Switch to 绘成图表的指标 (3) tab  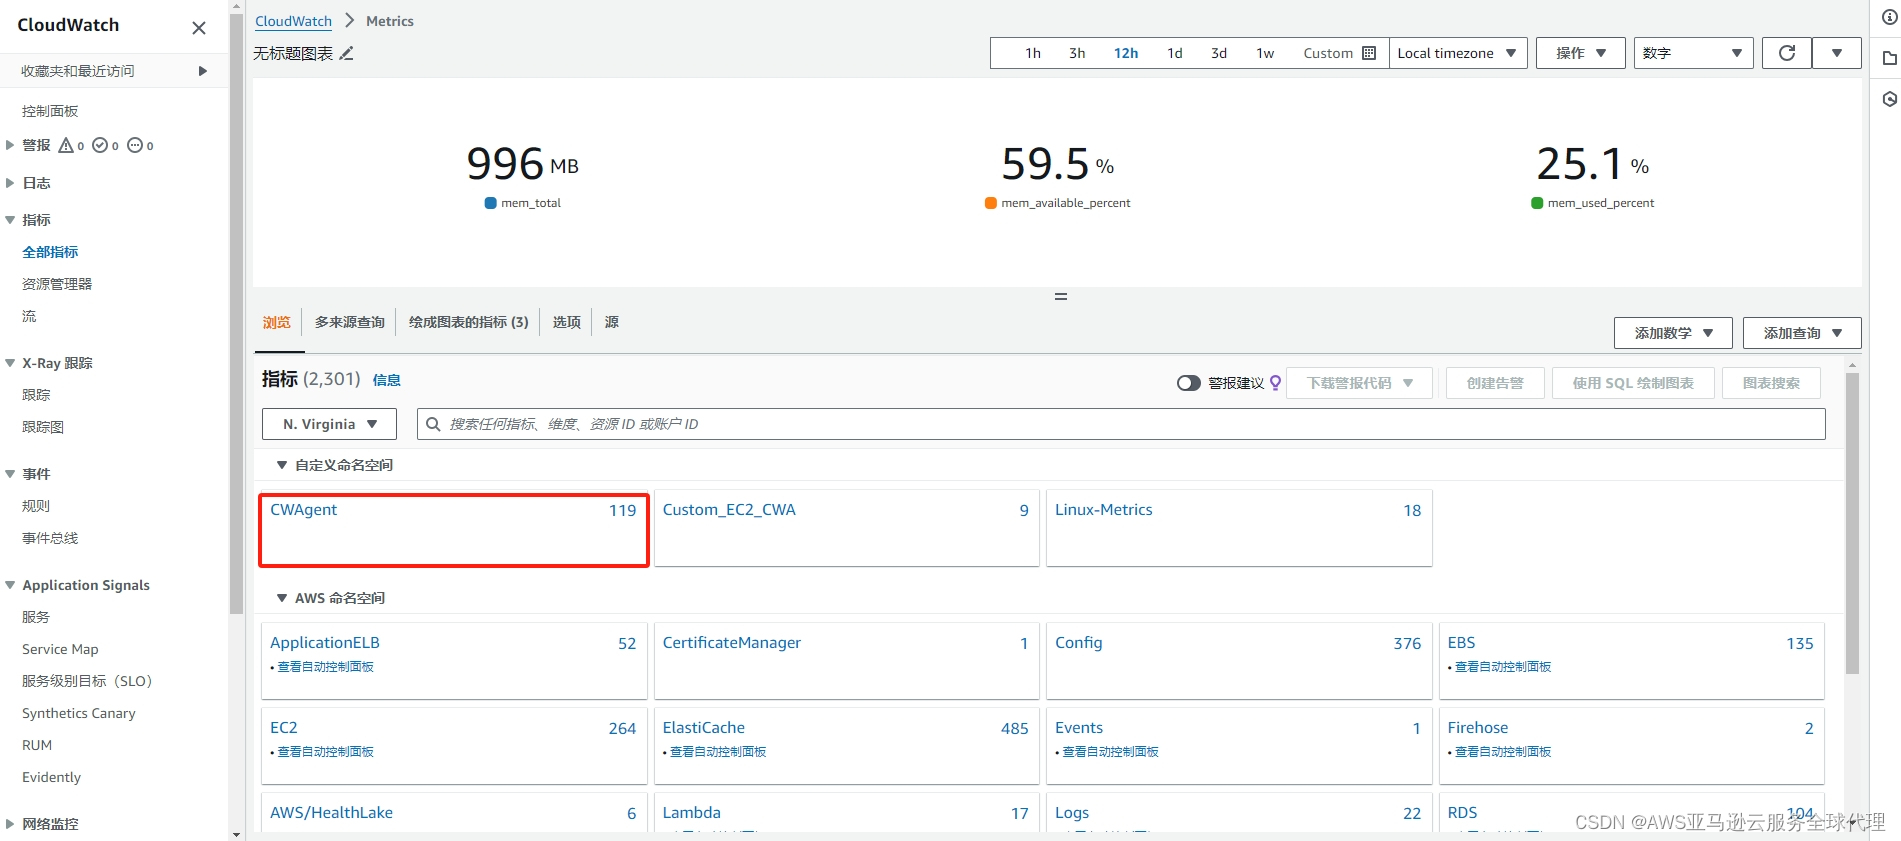click(469, 322)
